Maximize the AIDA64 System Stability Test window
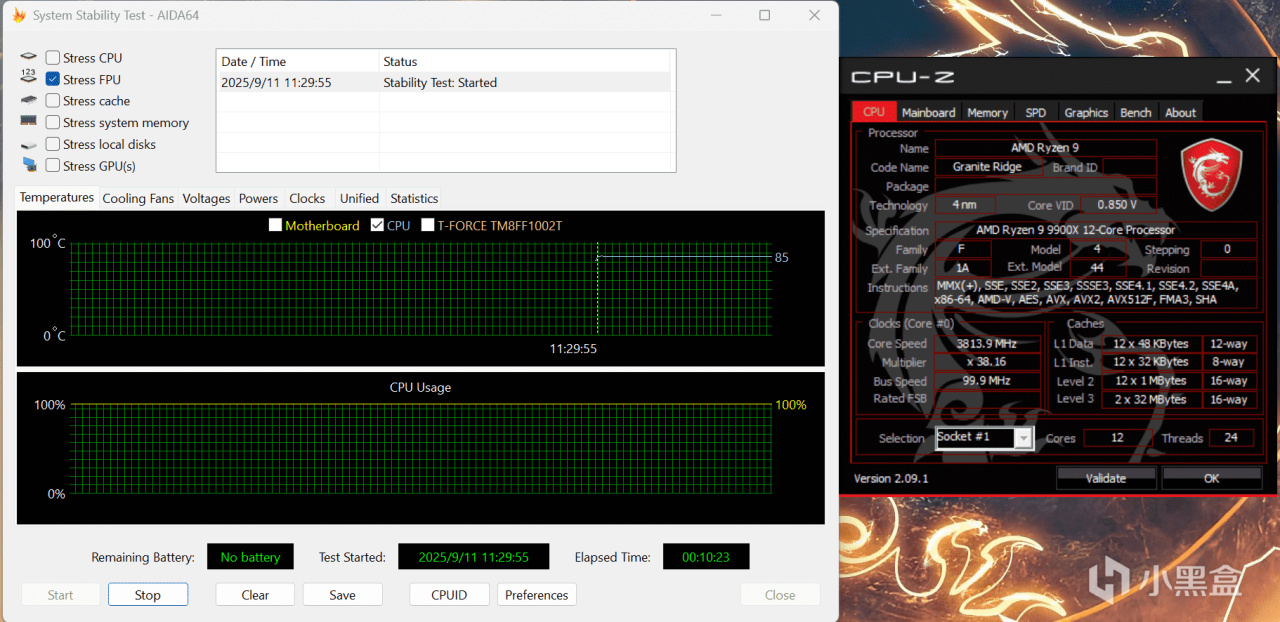 [x=765, y=15]
